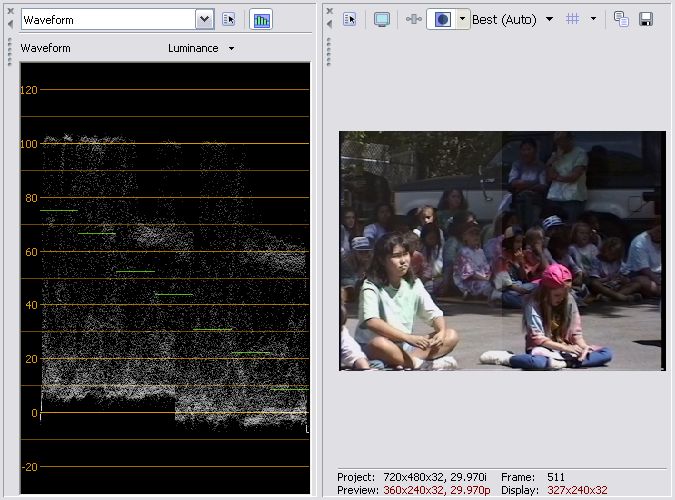The height and width of the screenshot is (500, 675).
Task: Open the Overlays dropdown arrow
Action: tap(594, 19)
